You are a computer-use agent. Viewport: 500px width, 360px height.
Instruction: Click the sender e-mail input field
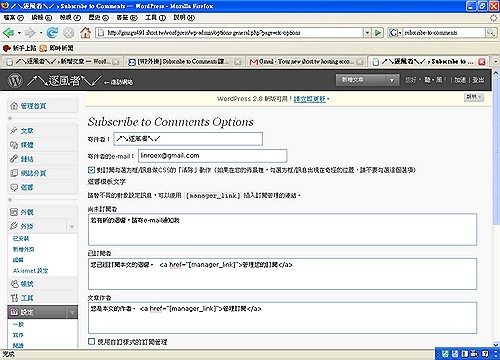click(x=213, y=156)
